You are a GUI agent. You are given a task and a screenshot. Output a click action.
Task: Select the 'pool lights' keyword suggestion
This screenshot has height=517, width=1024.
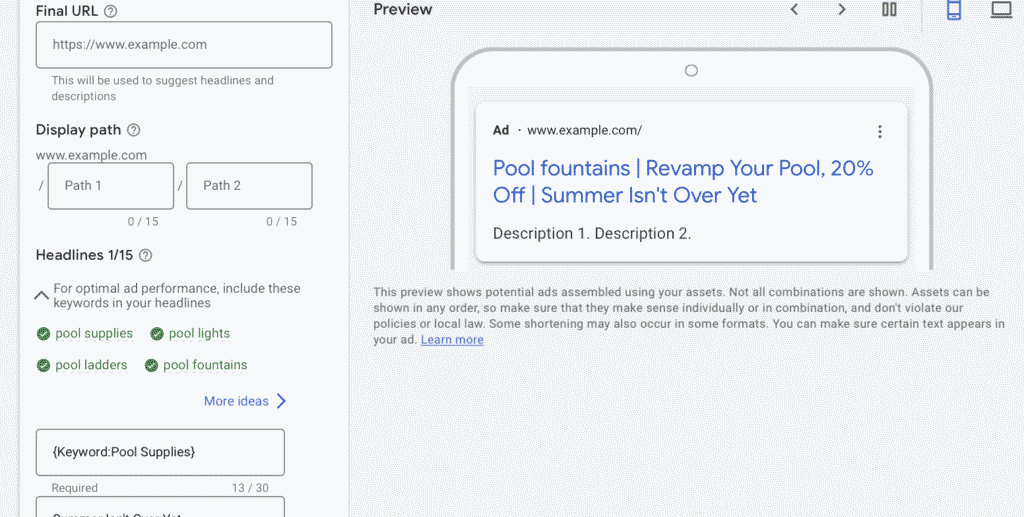[198, 334]
